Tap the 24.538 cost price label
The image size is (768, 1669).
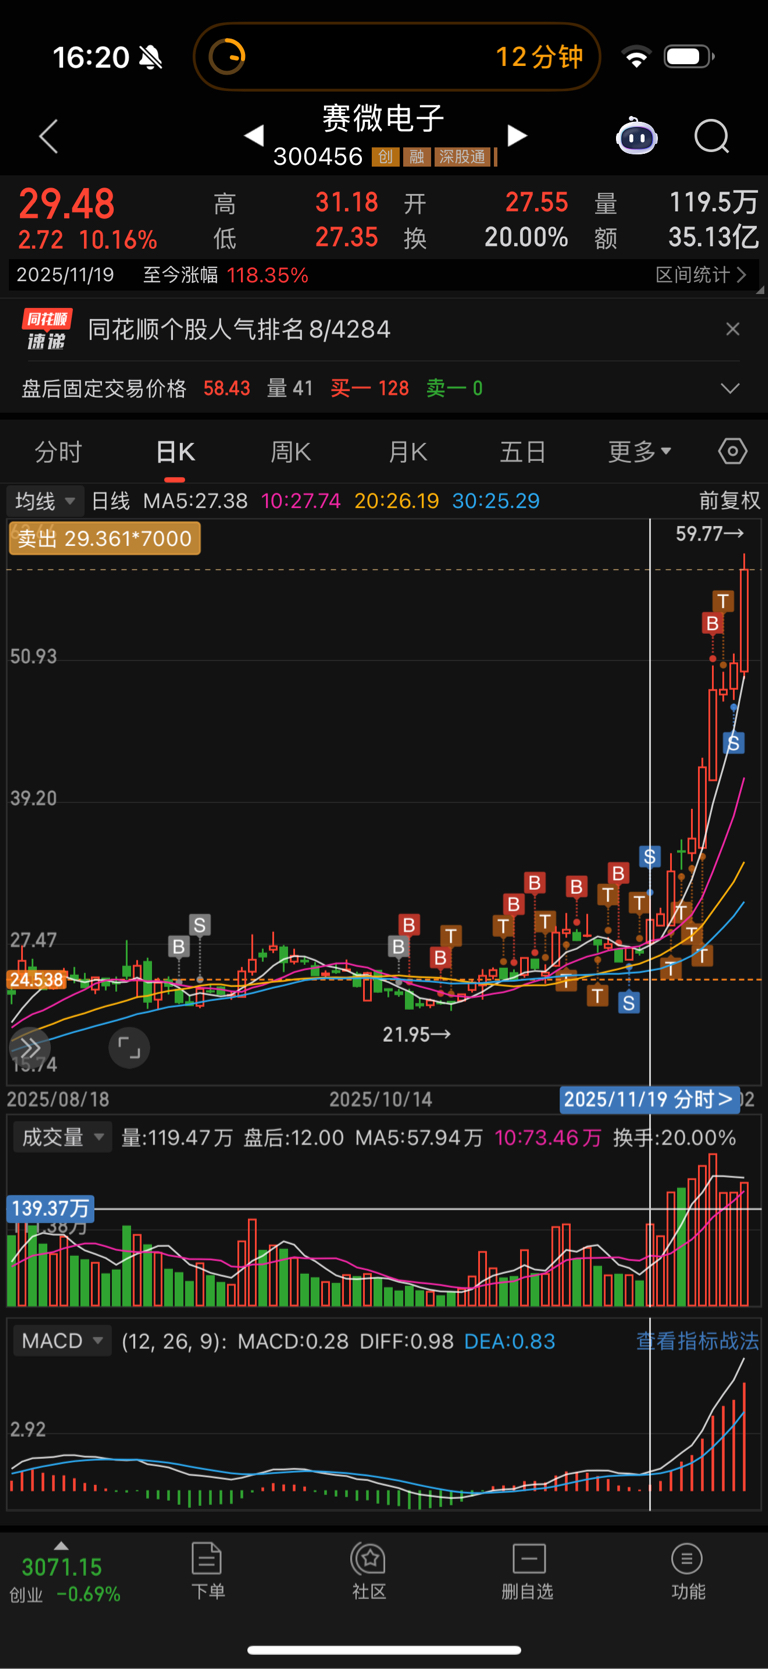[36, 980]
